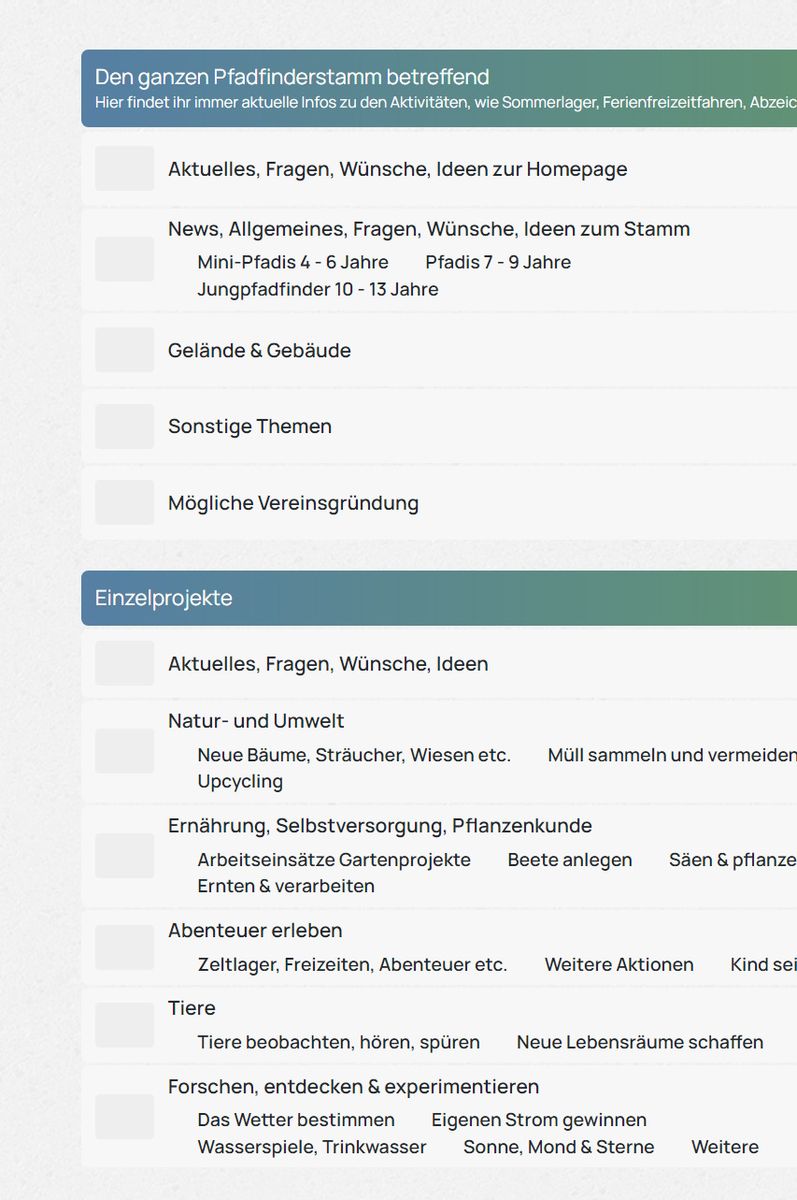Open the Einzelprojekte category header

pos(164,598)
